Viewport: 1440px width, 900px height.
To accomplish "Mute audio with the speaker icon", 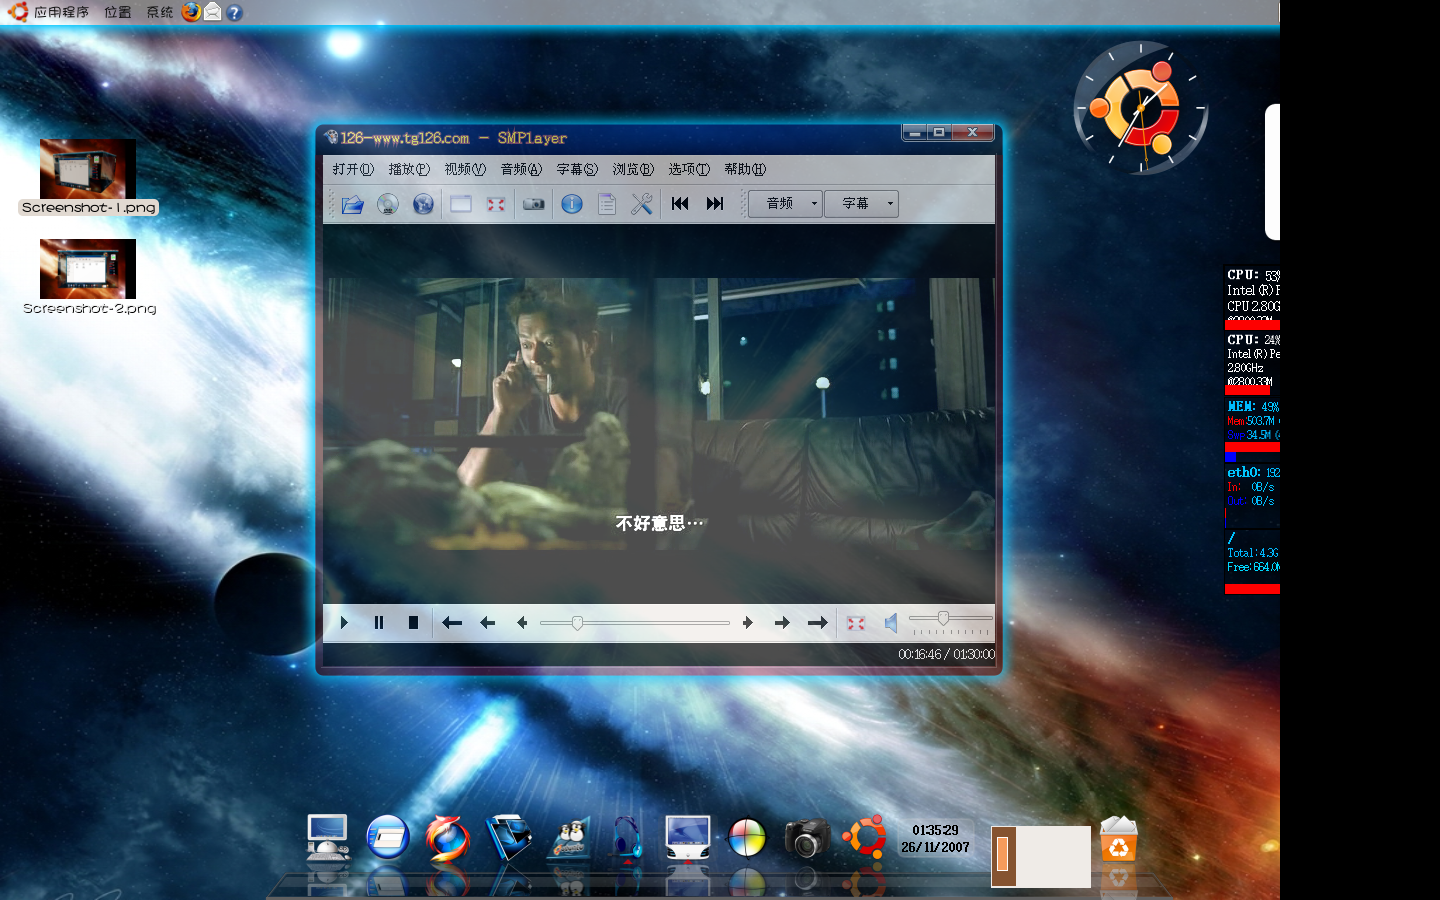I will pyautogui.click(x=891, y=623).
